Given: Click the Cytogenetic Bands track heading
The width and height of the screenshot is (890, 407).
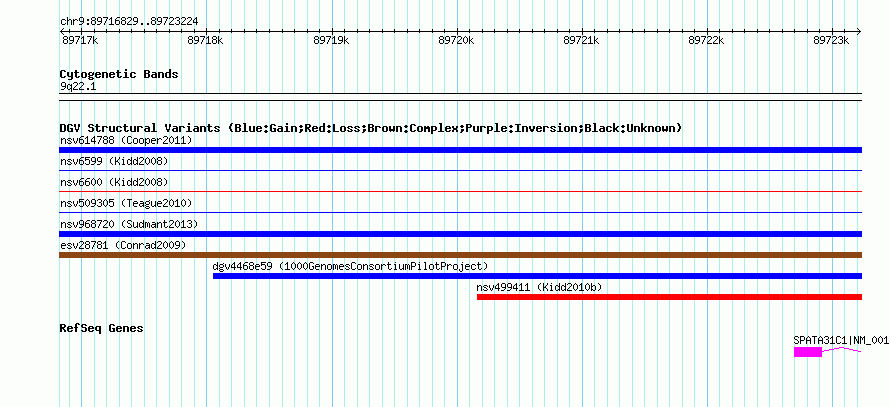Looking at the screenshot, I should 119,74.
